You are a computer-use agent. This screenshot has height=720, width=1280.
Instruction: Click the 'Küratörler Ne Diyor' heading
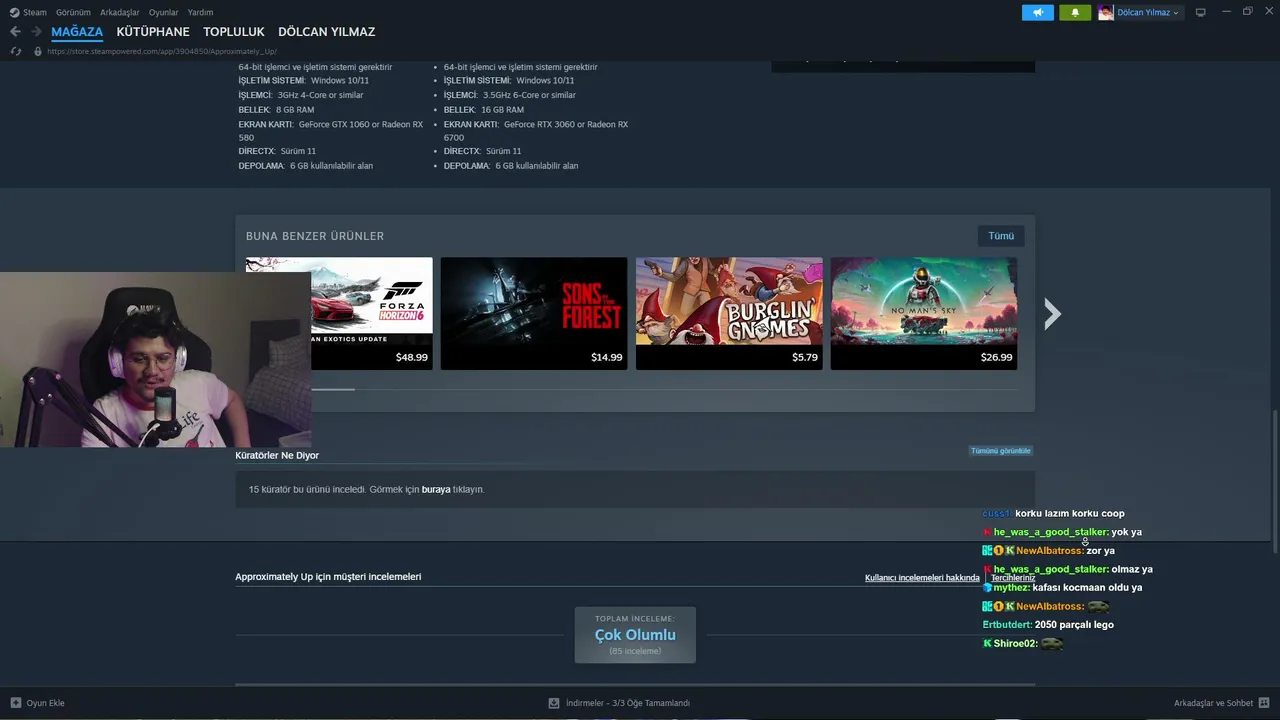277,455
